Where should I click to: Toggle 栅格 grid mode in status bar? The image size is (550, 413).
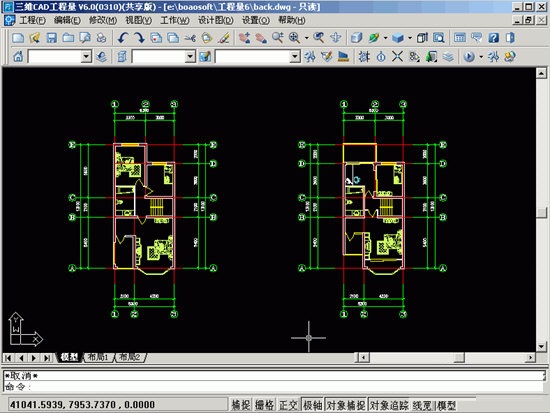pyautogui.click(x=264, y=405)
